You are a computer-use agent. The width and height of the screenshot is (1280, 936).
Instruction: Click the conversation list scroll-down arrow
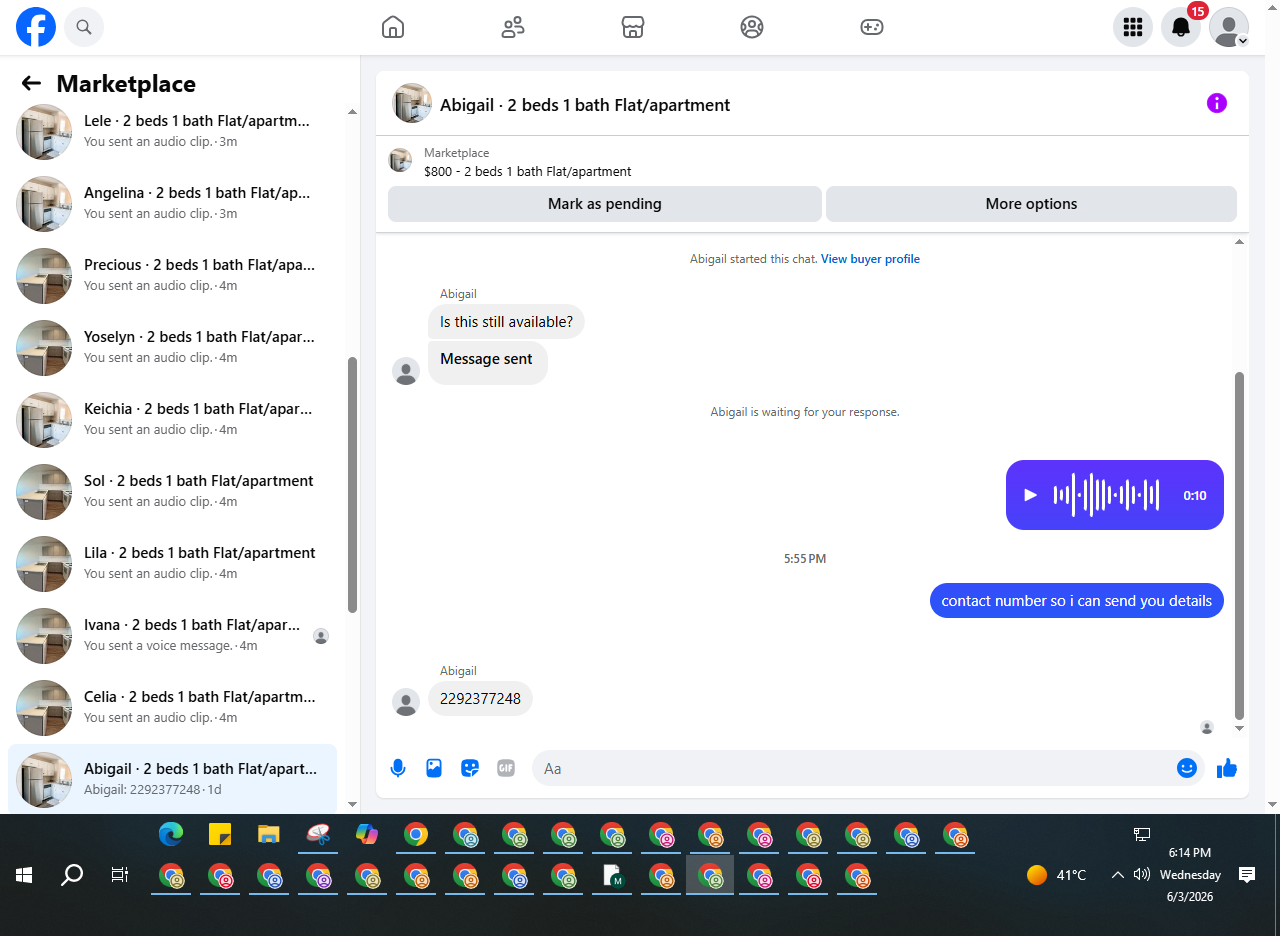pyautogui.click(x=352, y=804)
